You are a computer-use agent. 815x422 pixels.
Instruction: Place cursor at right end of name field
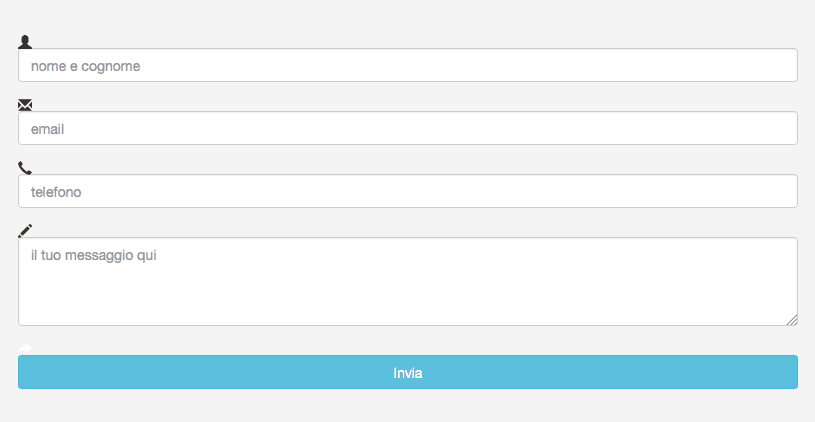[x=785, y=65]
